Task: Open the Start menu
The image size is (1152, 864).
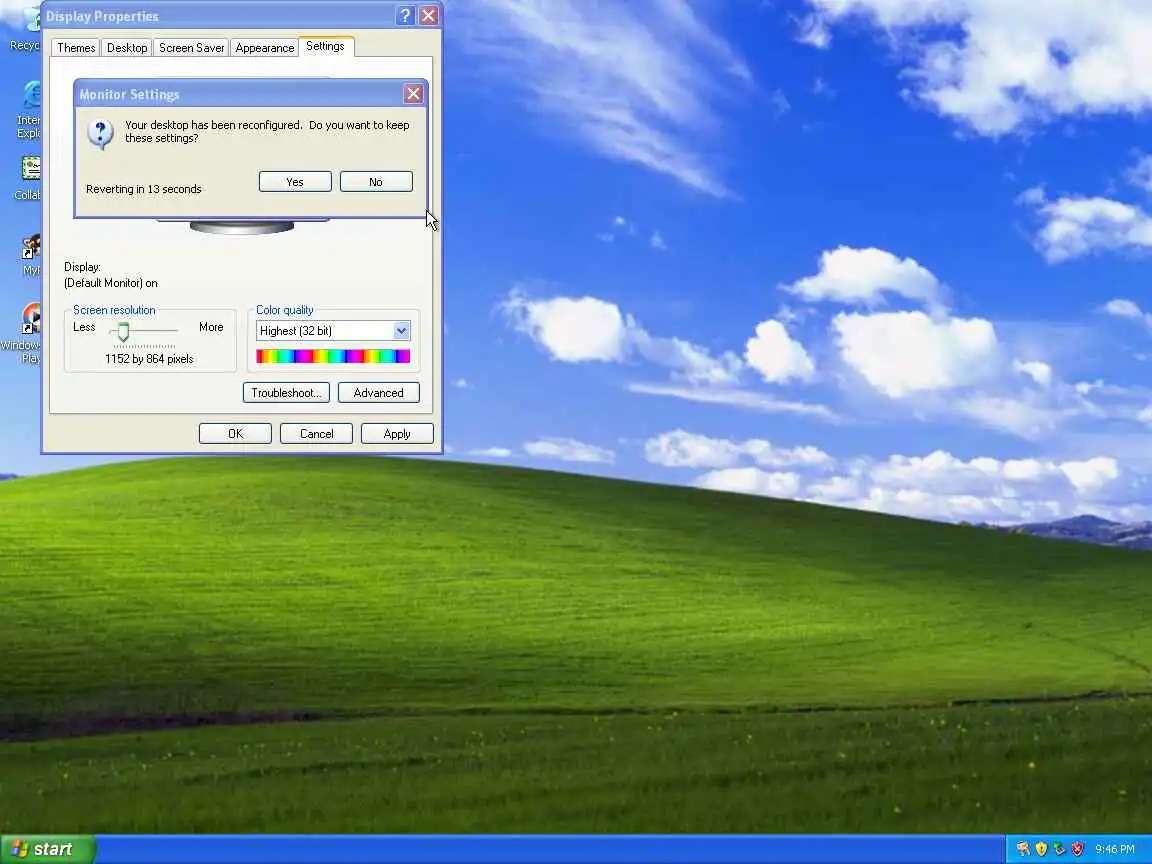Action: pyautogui.click(x=48, y=849)
